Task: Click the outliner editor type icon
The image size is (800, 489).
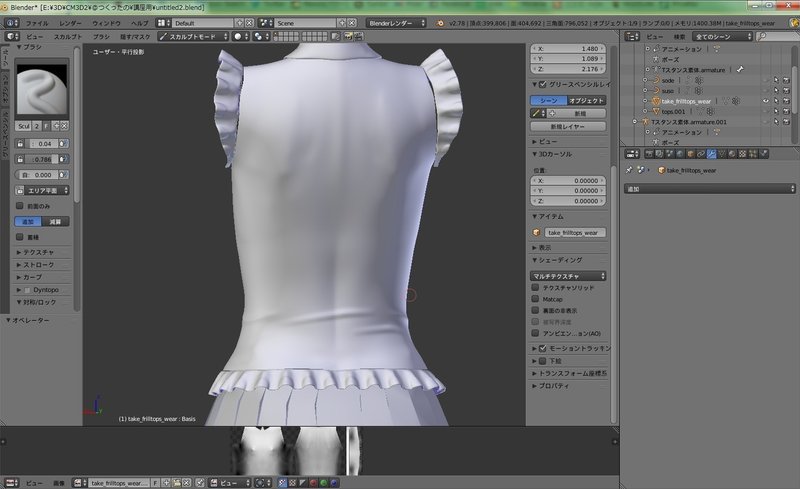Action: pyautogui.click(x=632, y=36)
